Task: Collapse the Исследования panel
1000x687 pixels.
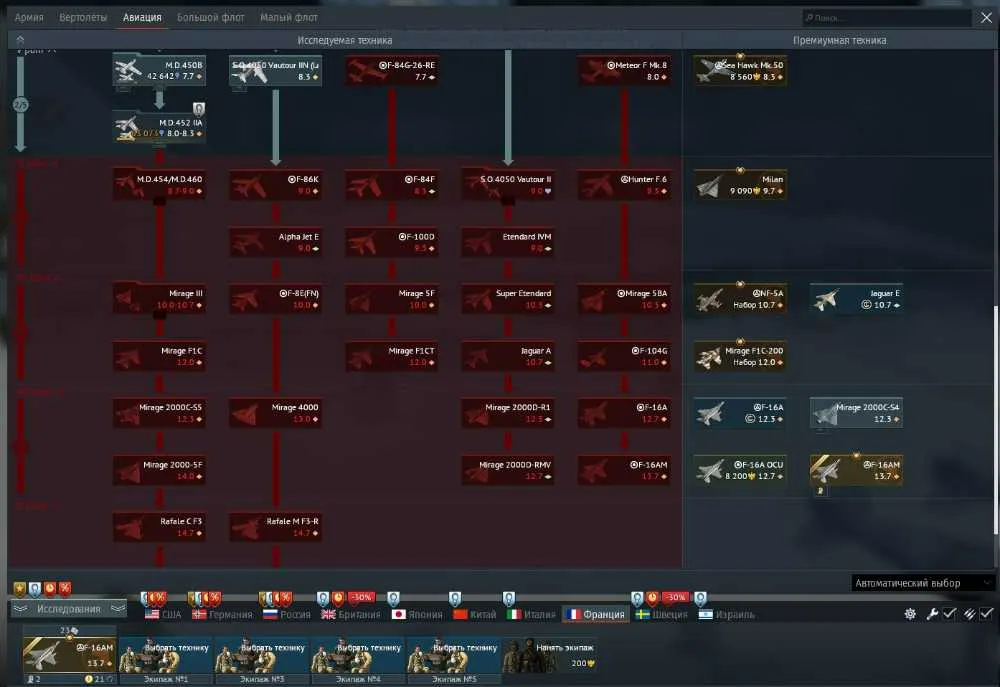Action: click(68, 609)
